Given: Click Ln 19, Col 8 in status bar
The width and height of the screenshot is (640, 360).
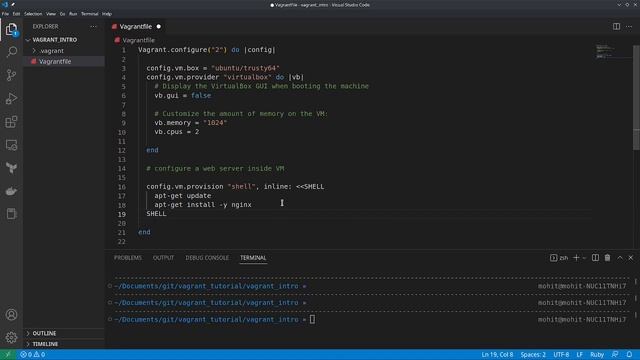Looking at the screenshot, I should (x=497, y=354).
